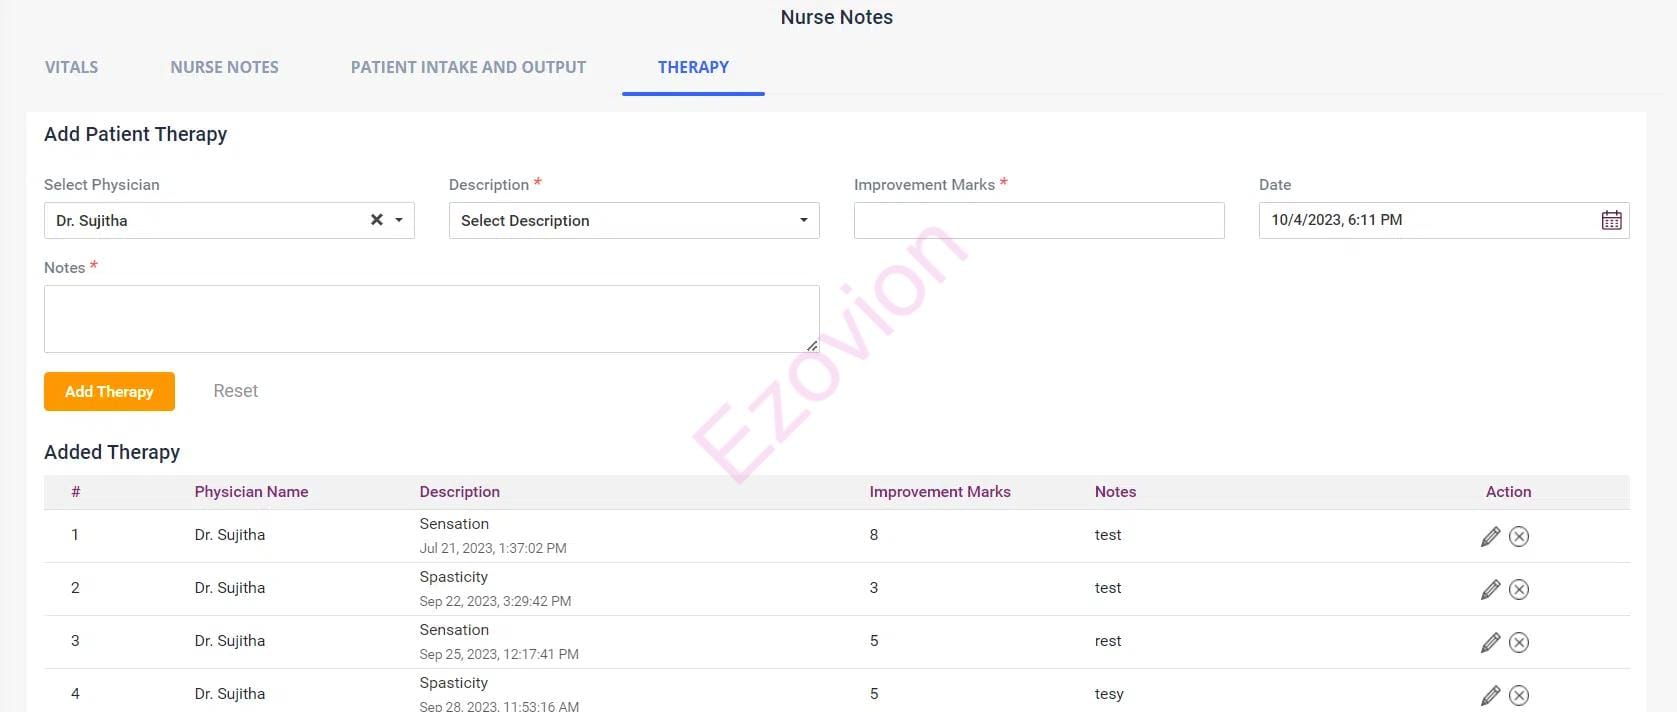Clear the selected physician Dr. Sujitha
This screenshot has height=712, width=1677.
tap(377, 220)
